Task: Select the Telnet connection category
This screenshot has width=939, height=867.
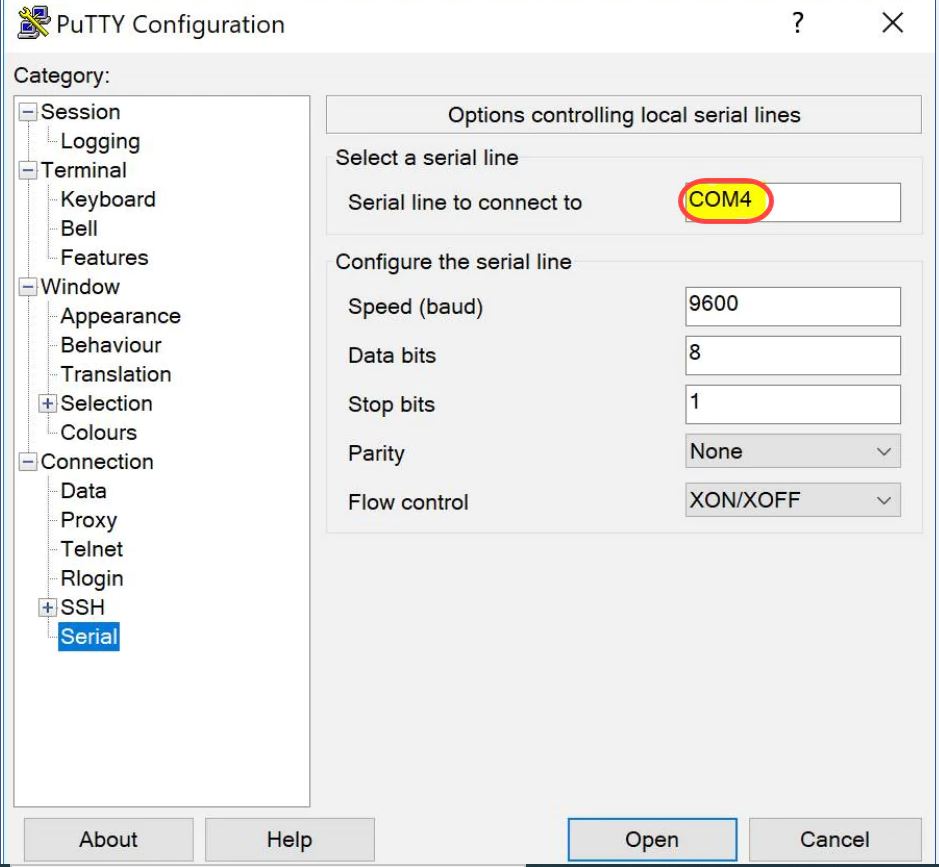Action: (x=91, y=549)
